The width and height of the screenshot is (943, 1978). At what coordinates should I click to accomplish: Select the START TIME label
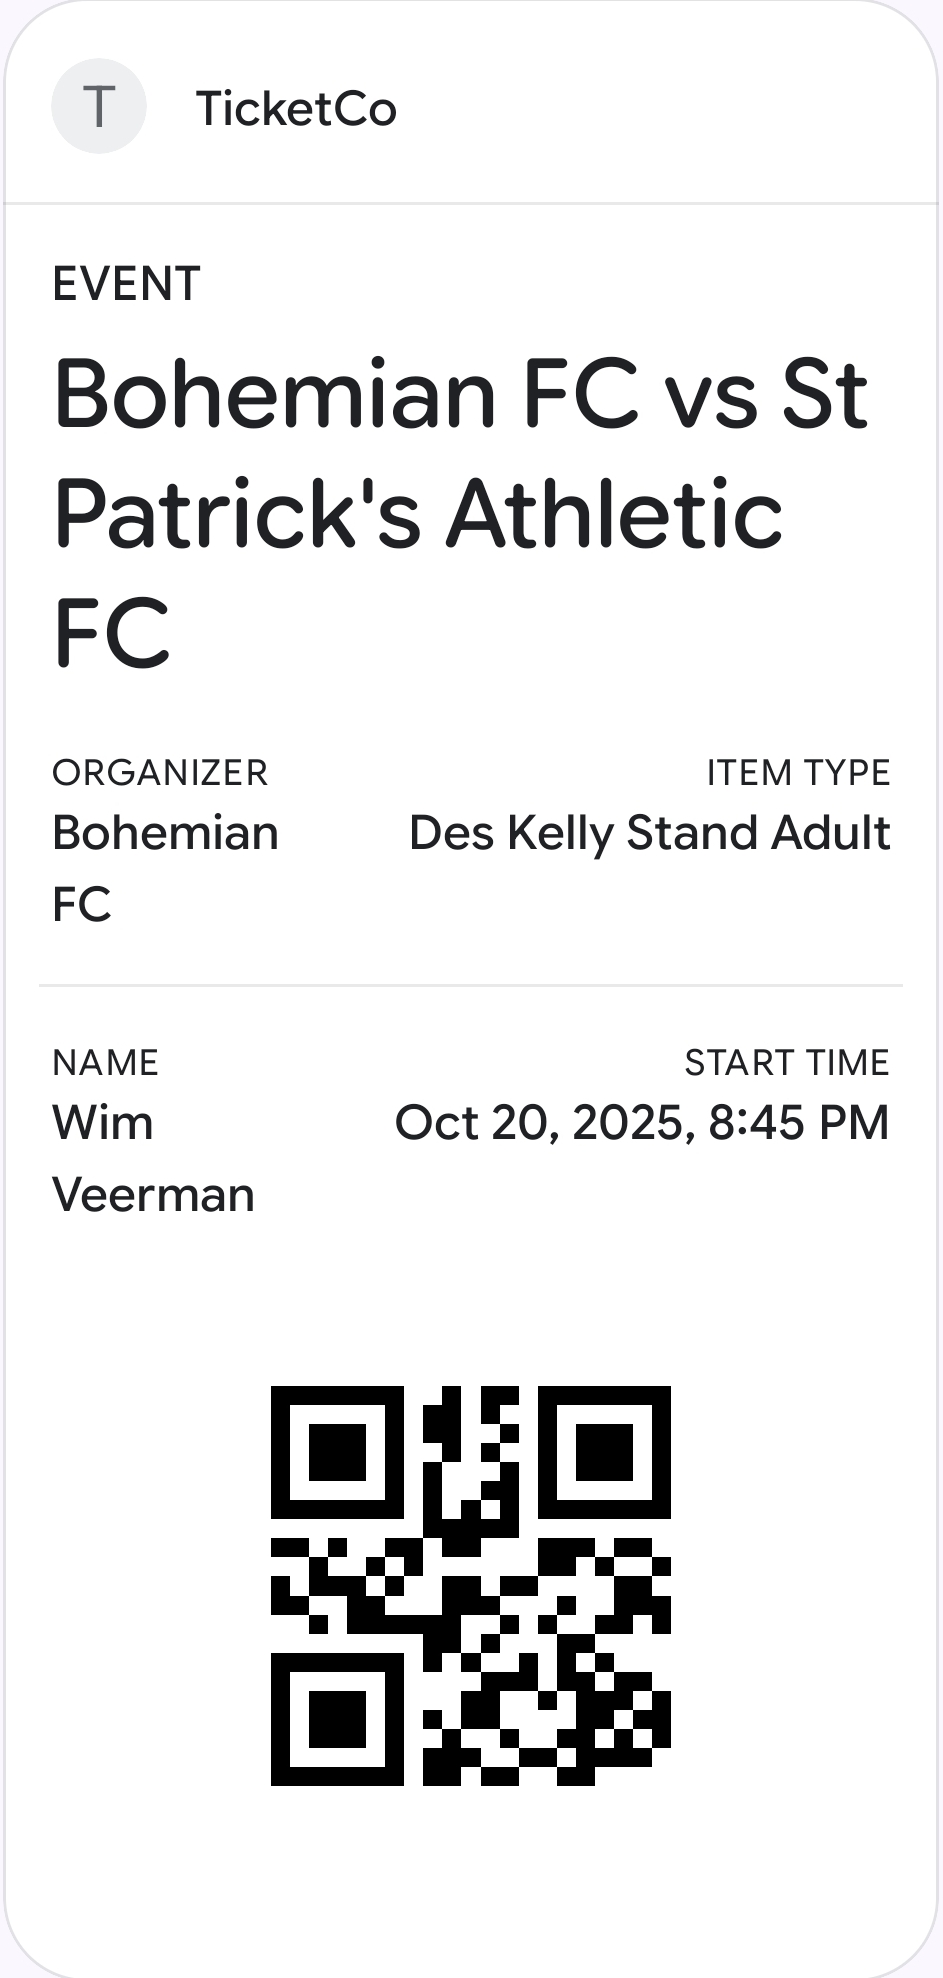coord(786,1062)
